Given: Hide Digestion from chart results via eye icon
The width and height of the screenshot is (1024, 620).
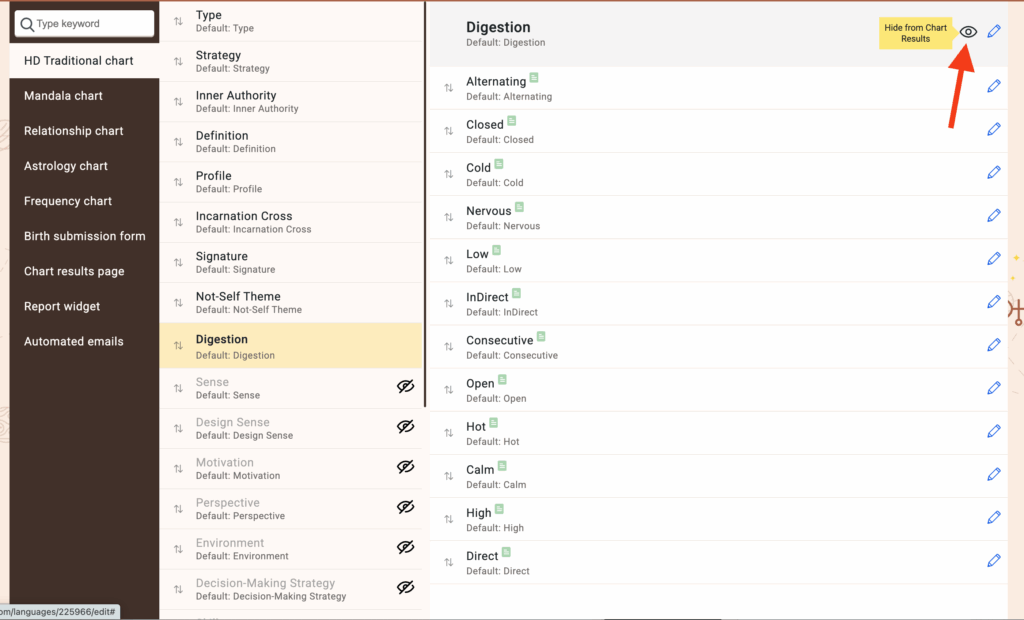Looking at the screenshot, I should click(967, 32).
